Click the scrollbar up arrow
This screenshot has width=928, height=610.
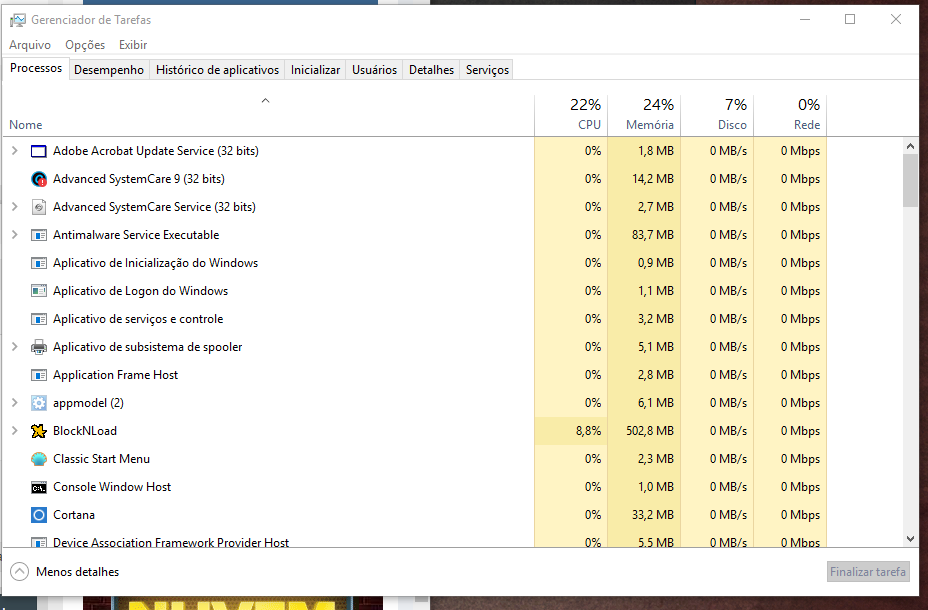coord(910,146)
